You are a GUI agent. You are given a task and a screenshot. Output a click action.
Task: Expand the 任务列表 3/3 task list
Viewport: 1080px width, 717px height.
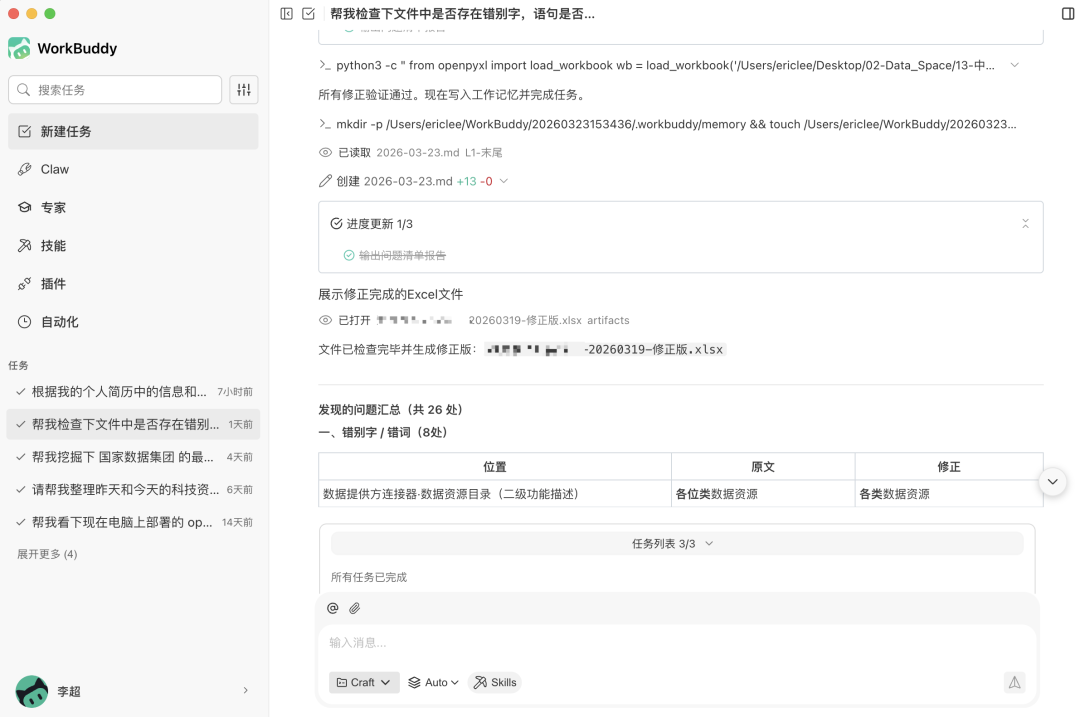(x=676, y=543)
